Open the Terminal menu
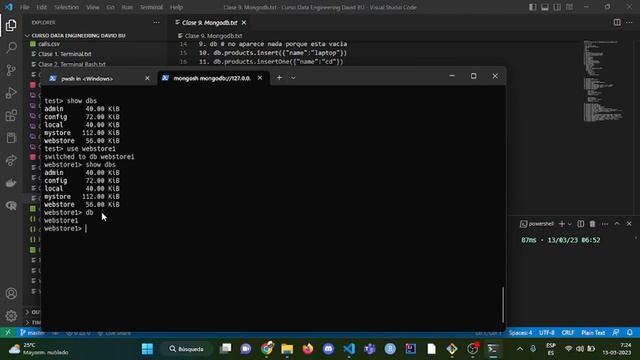The height and width of the screenshot is (360, 640). 151,7
